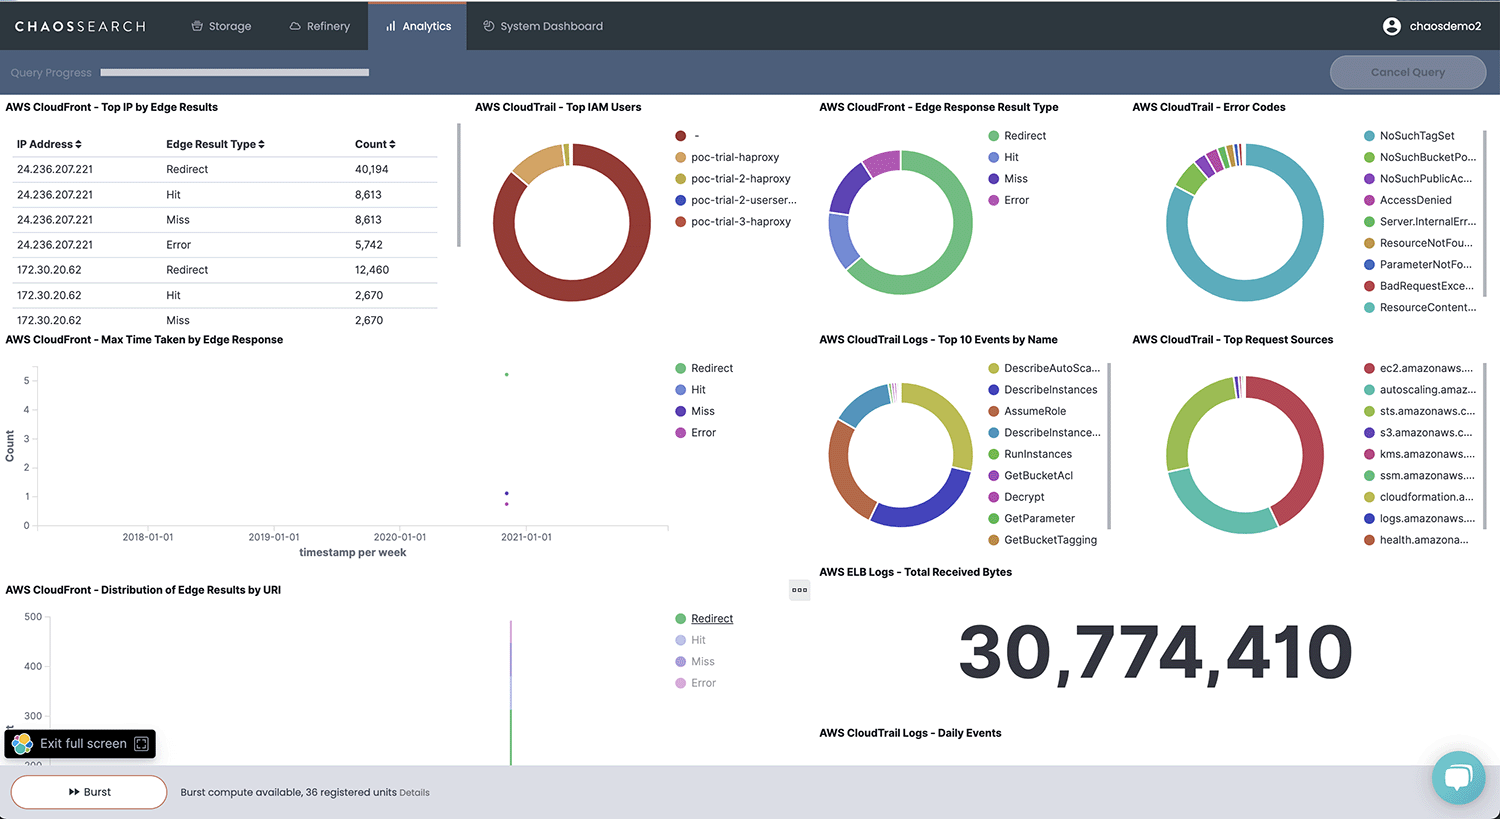Open the Refinery tab
Screen dimensions: 1500x819
click(320, 26)
